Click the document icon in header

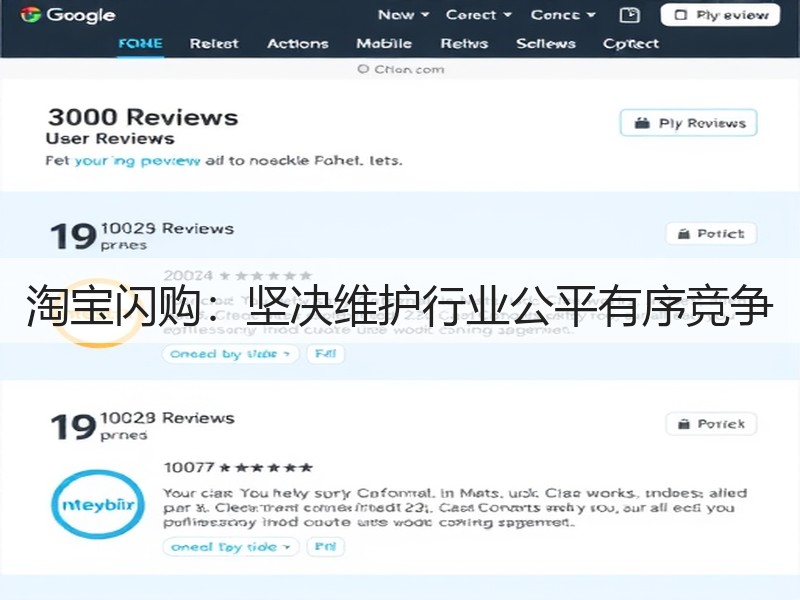tap(630, 15)
